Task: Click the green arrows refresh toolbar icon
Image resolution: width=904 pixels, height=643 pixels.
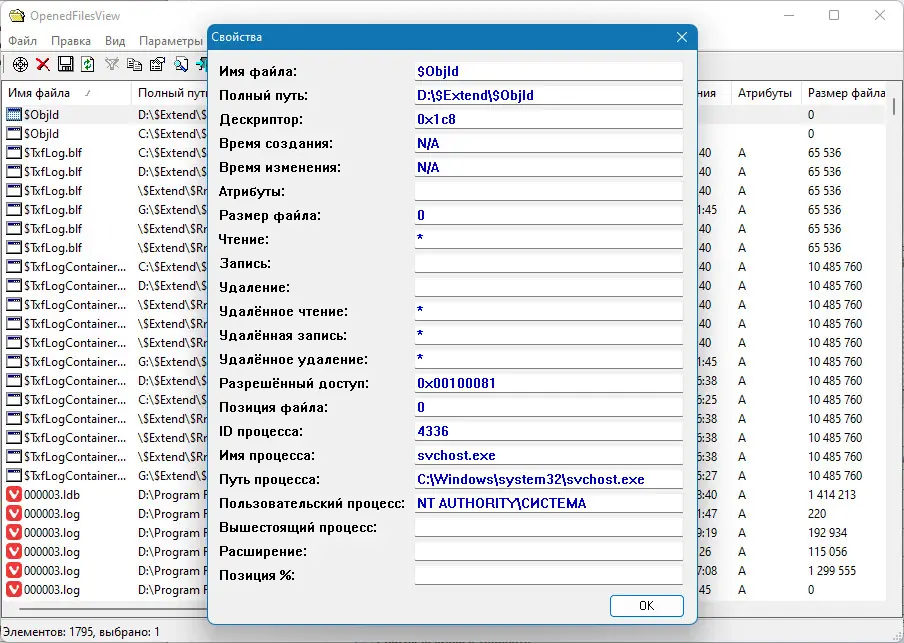Action: click(x=88, y=64)
